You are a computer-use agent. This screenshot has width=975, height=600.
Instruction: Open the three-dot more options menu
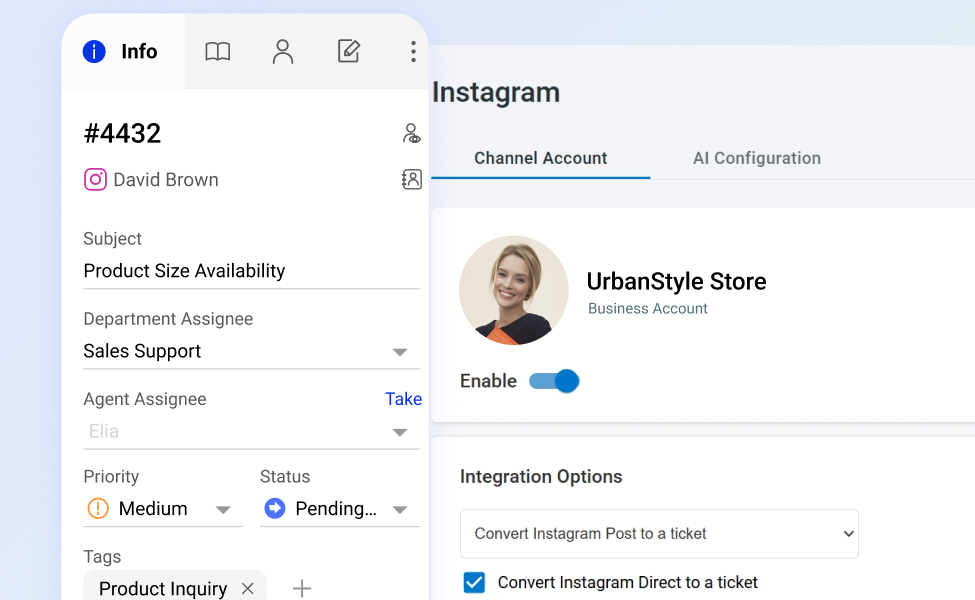(413, 52)
